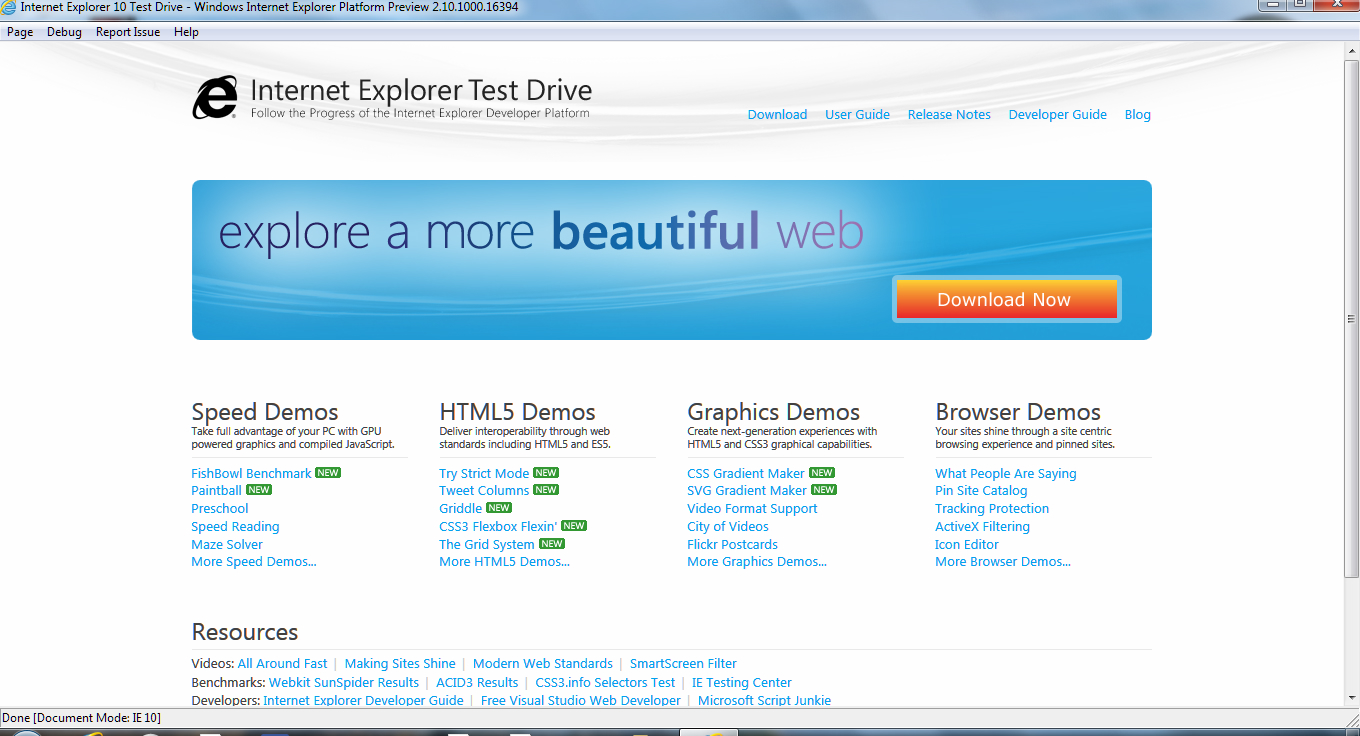This screenshot has height=736, width=1360.
Task: Open SVG Gradient Maker demo
Action: 747,491
